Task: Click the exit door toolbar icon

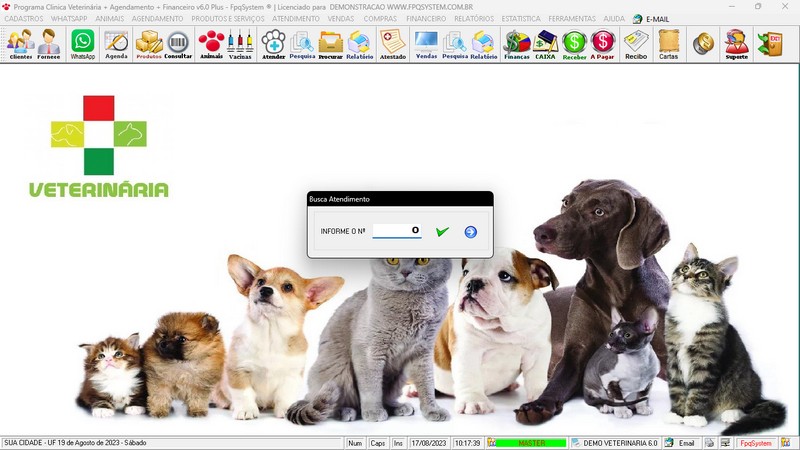Action: click(x=770, y=44)
